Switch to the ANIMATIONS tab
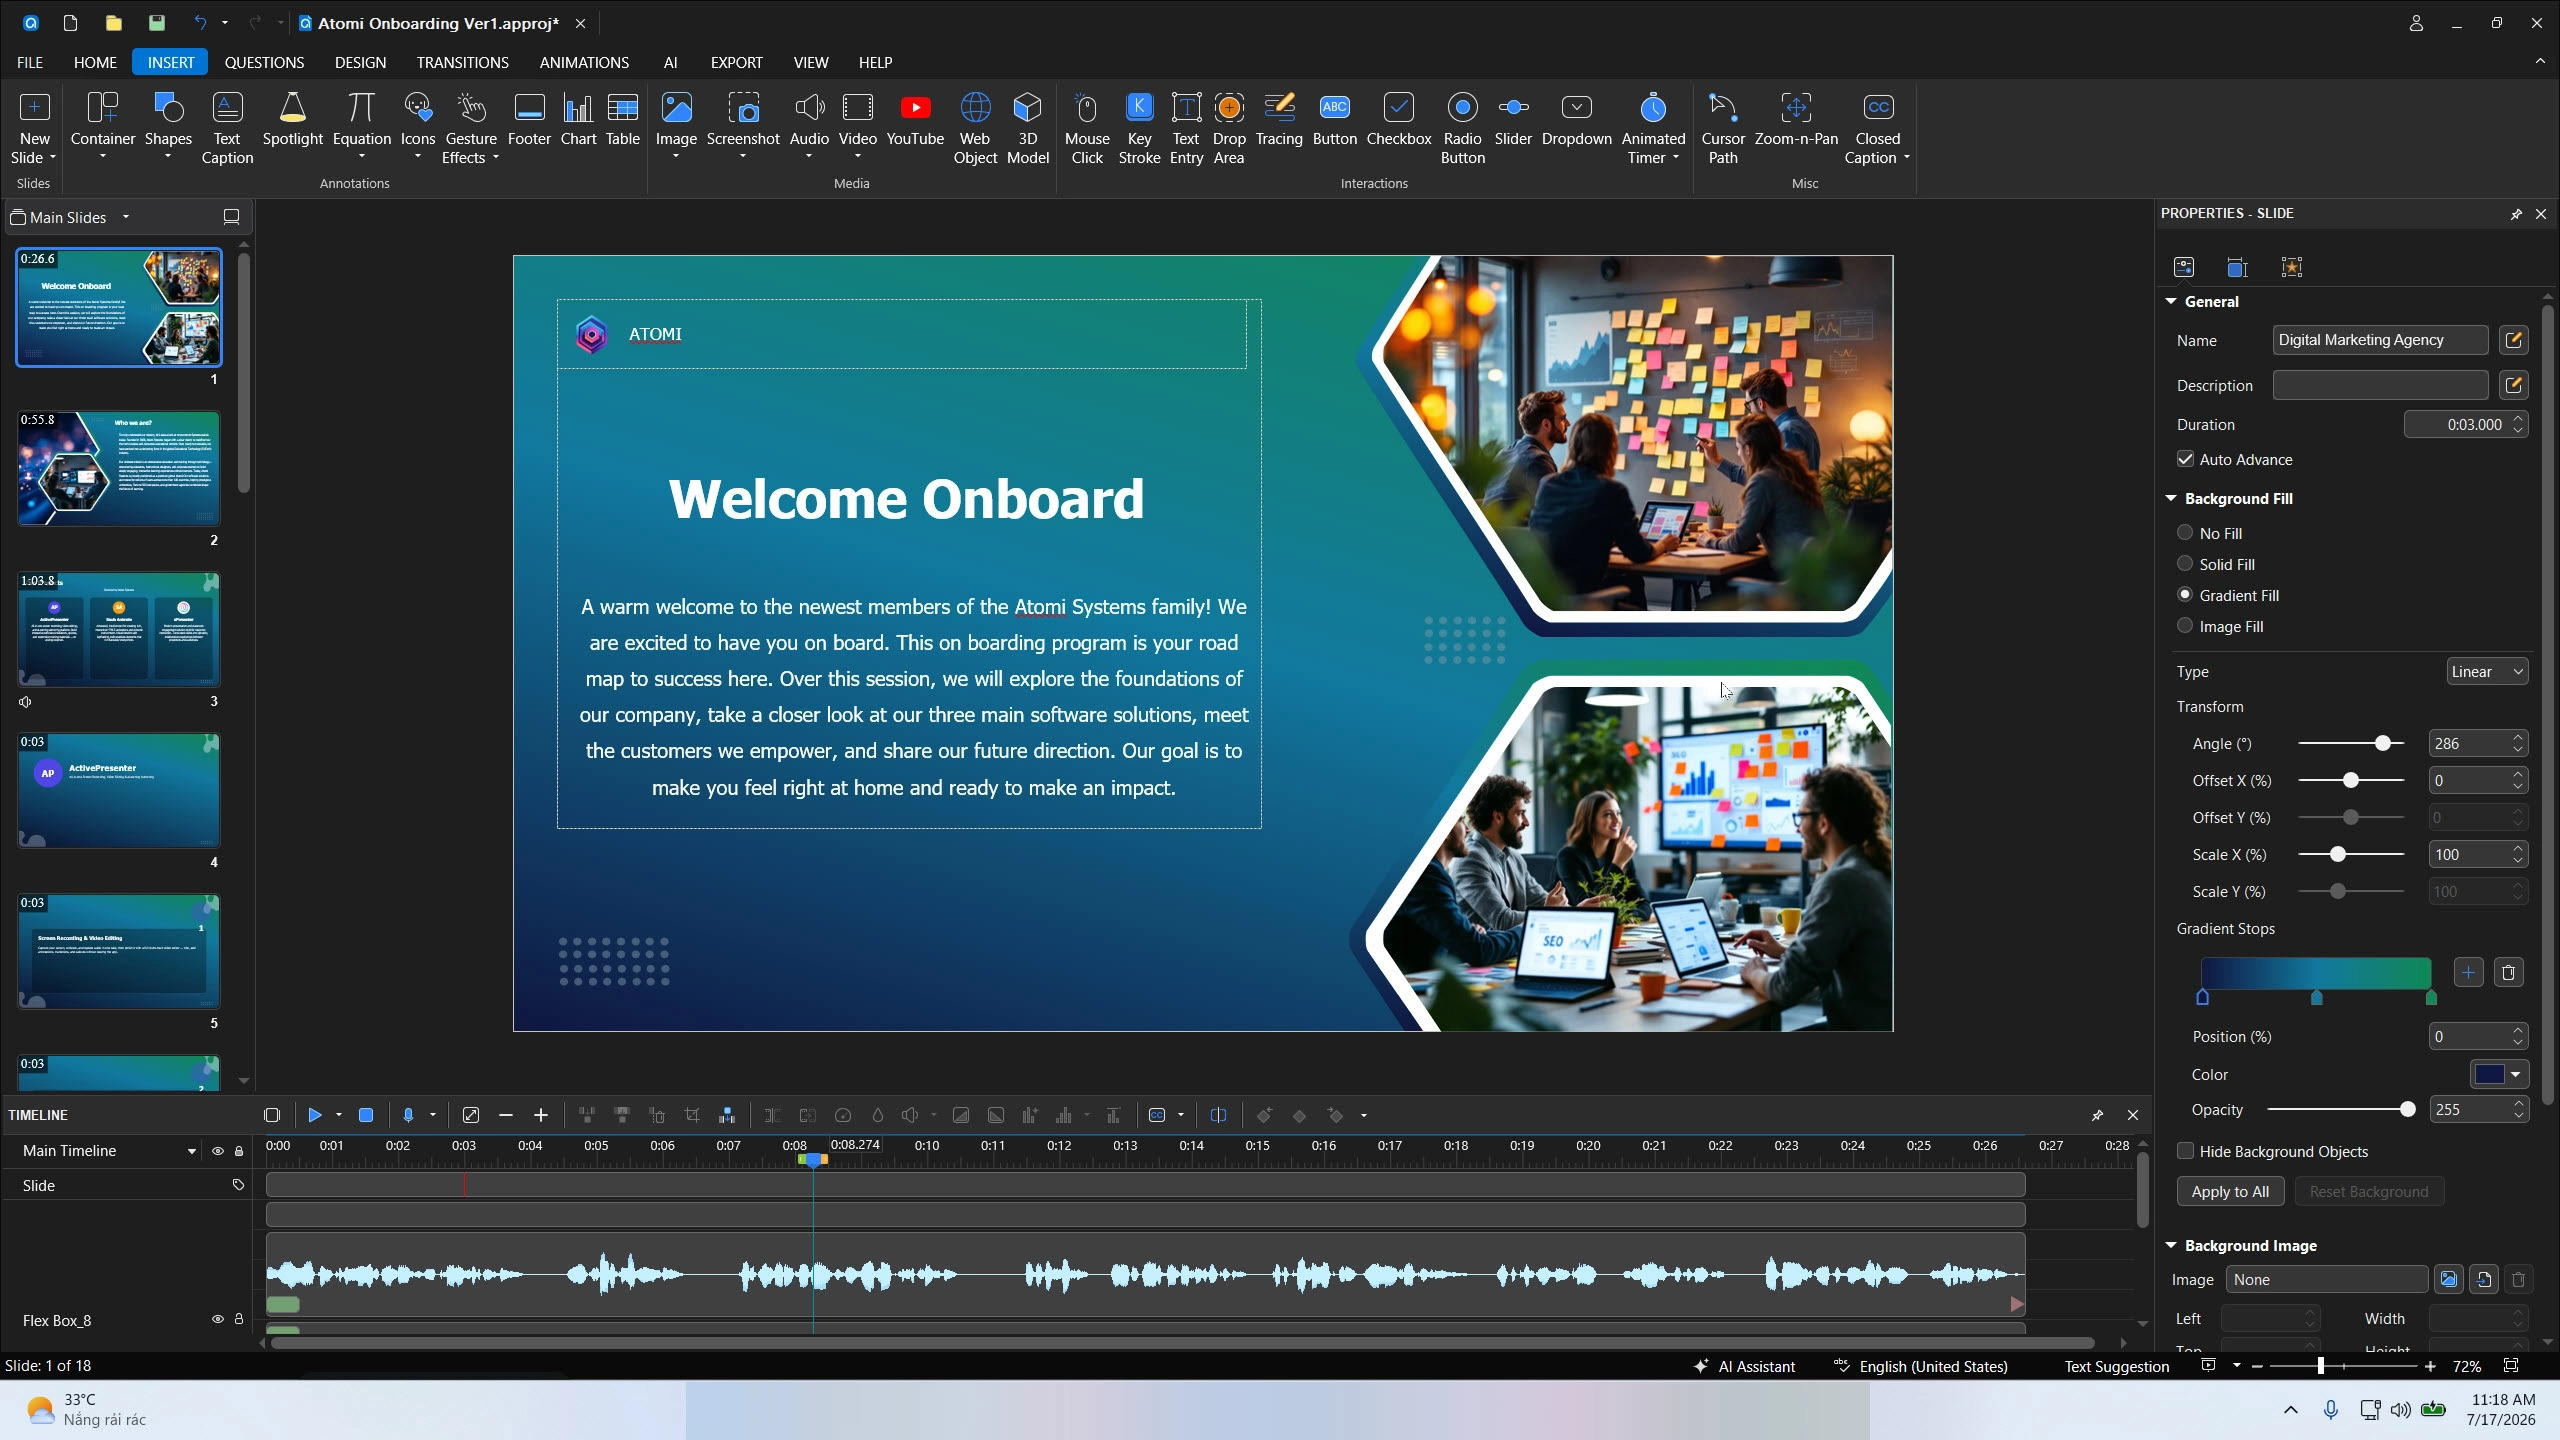This screenshot has height=1440, width=2560. [584, 62]
